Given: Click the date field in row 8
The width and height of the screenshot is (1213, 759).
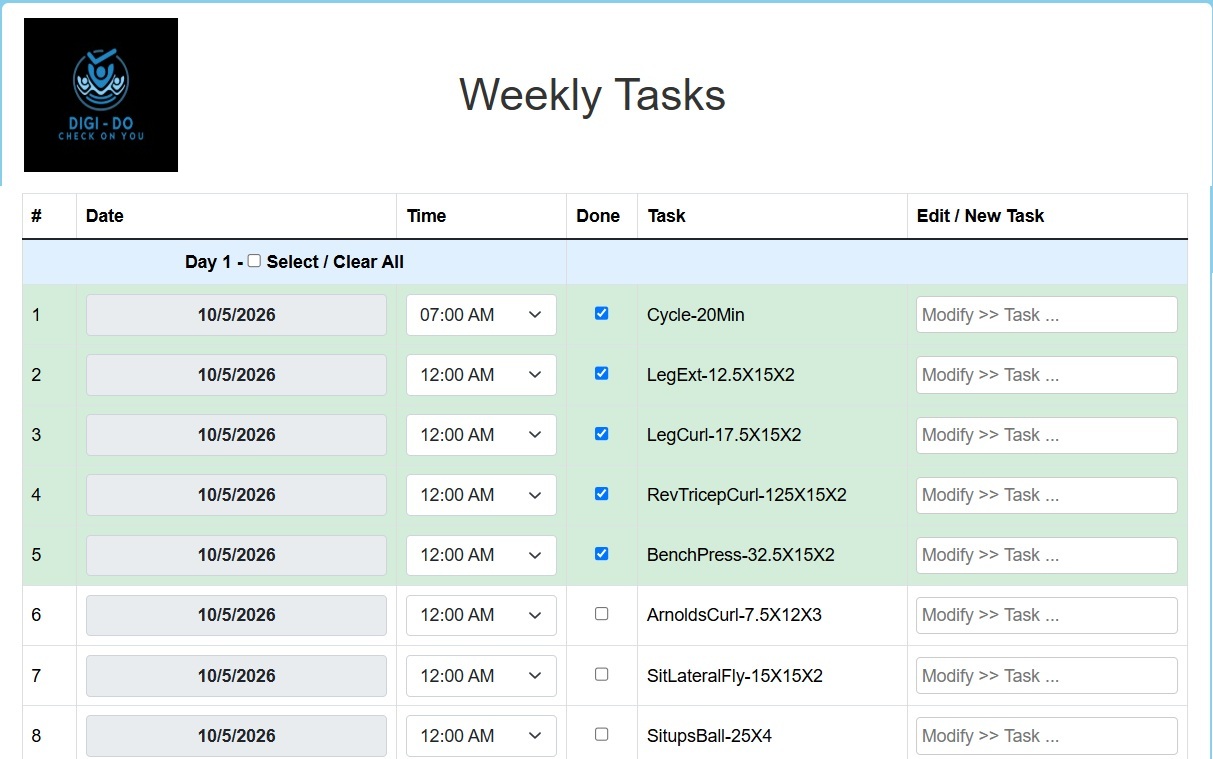Looking at the screenshot, I should point(236,736).
